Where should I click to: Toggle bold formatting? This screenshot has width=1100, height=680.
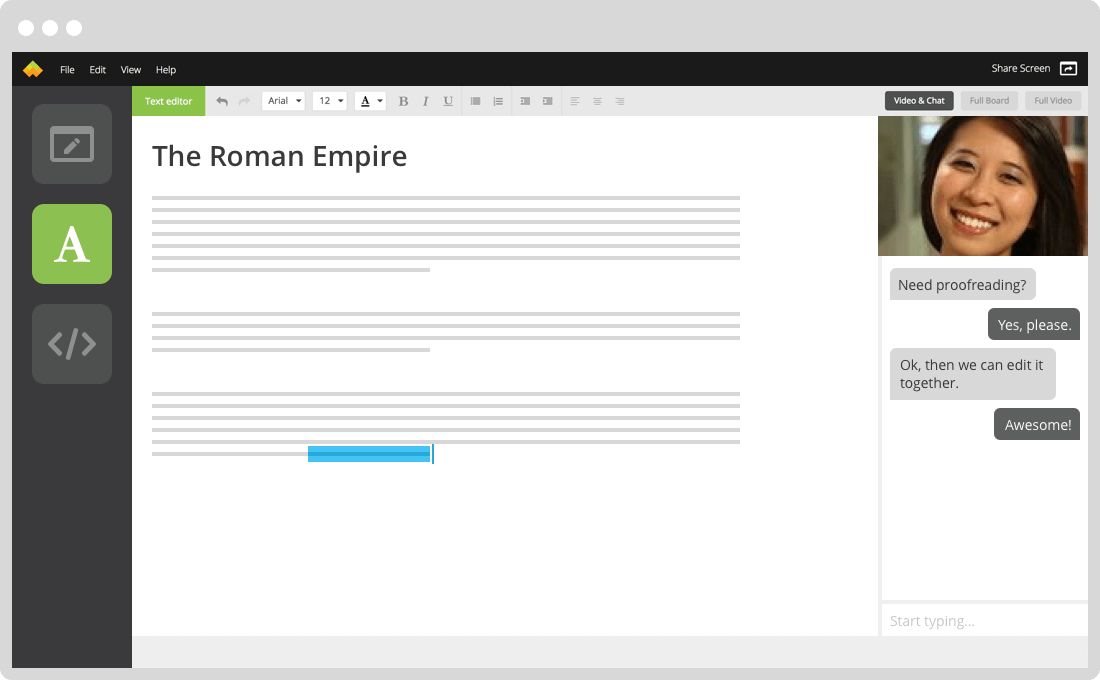(403, 101)
